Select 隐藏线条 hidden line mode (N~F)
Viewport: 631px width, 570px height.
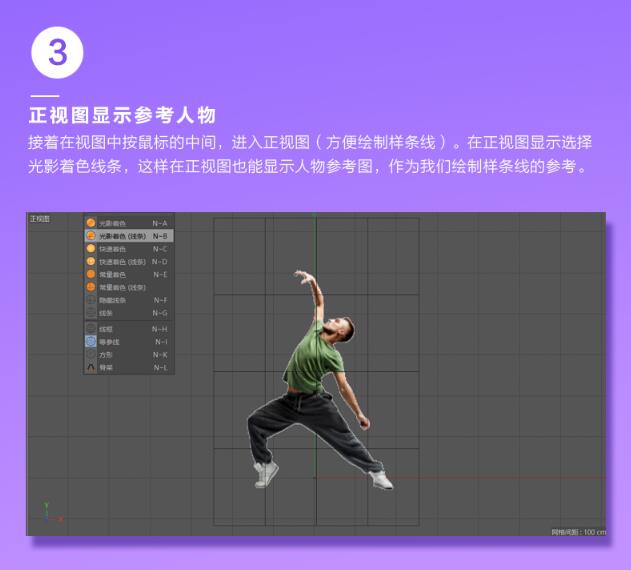129,300
